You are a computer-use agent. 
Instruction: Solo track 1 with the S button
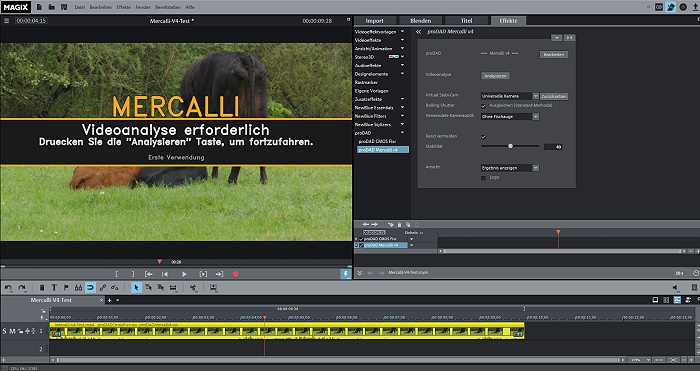pyautogui.click(x=4, y=331)
